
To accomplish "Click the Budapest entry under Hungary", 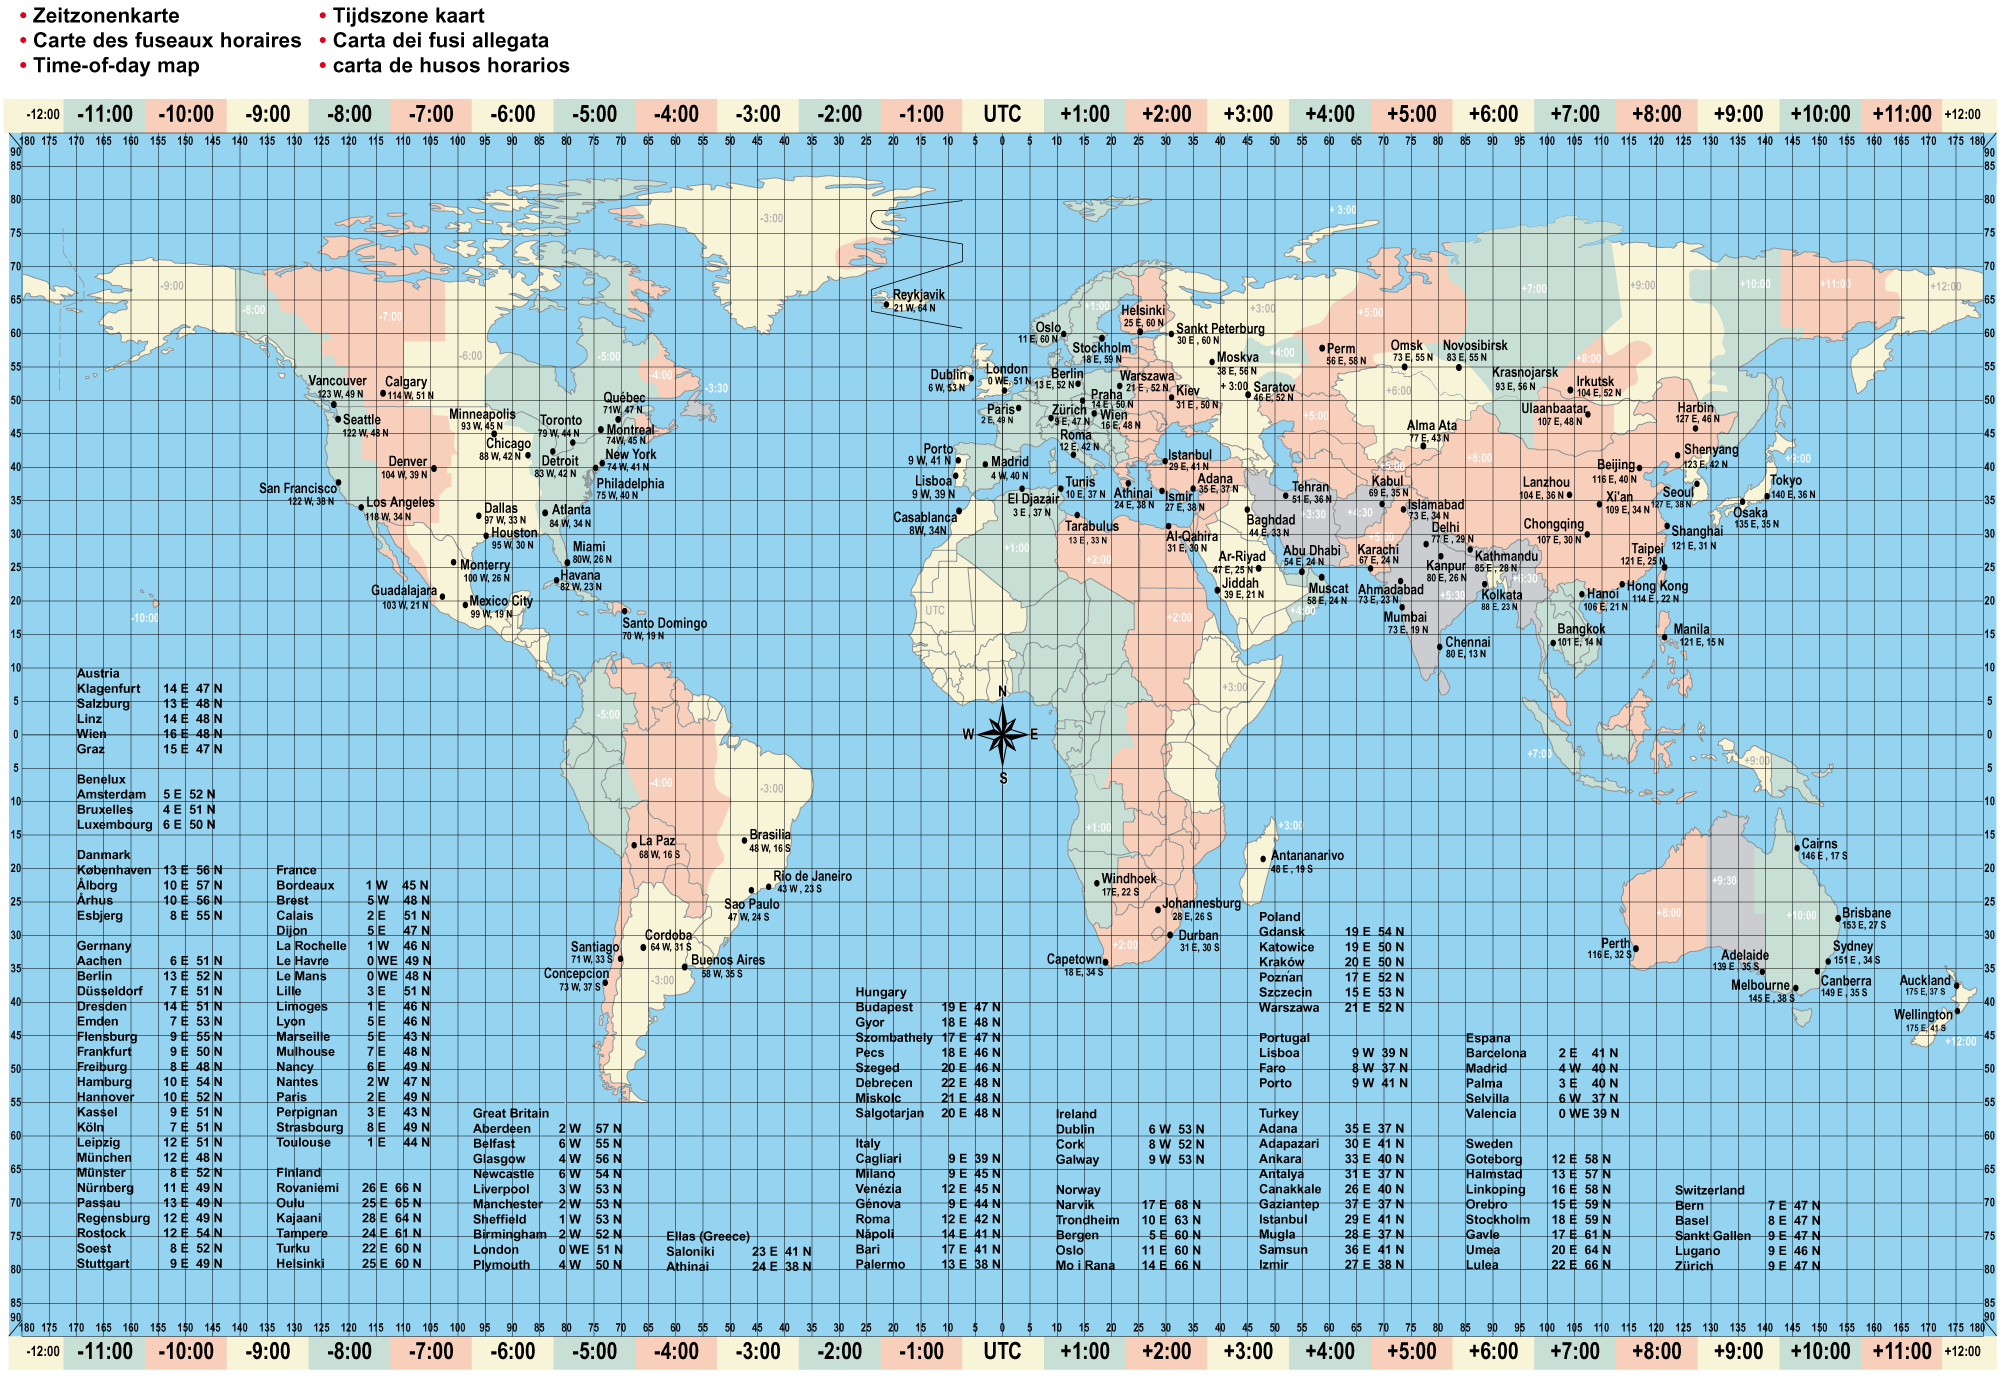I will pyautogui.click(x=883, y=1007).
